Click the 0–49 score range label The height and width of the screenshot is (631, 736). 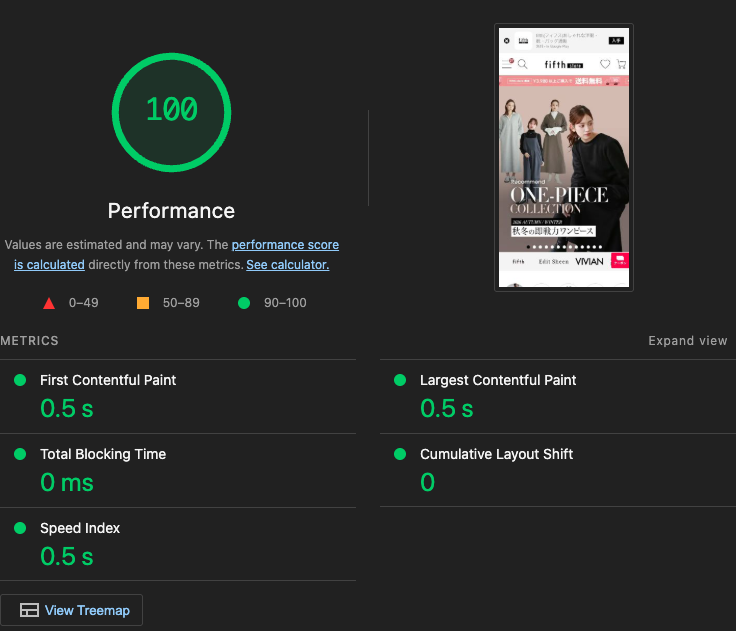[84, 303]
